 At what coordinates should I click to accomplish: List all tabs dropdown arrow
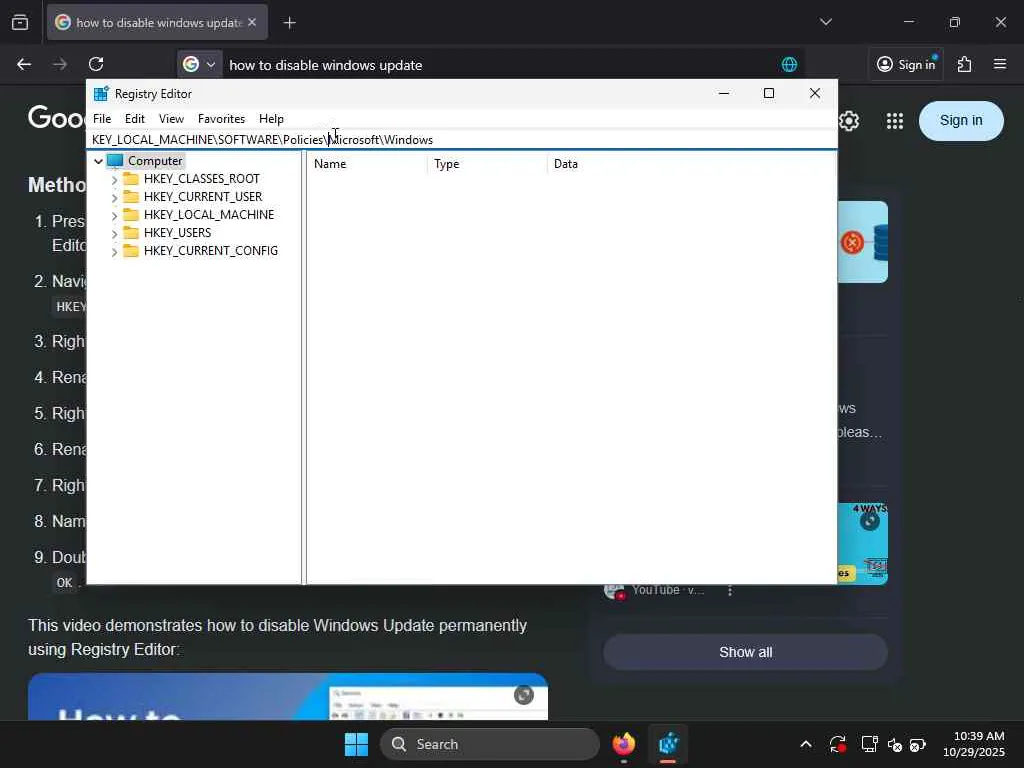pyautogui.click(x=825, y=22)
